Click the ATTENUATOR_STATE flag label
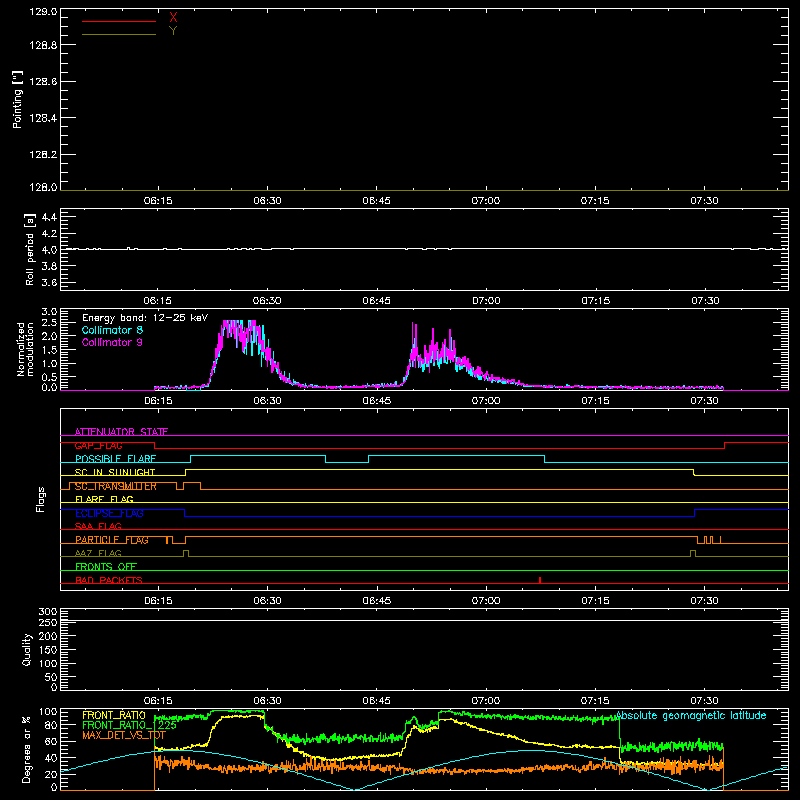800x800 pixels. (x=121, y=432)
